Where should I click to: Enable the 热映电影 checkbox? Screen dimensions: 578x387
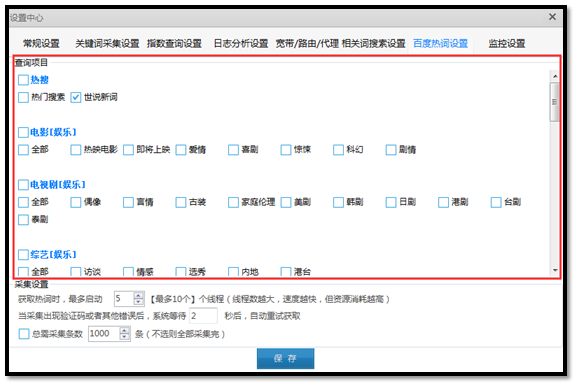[76, 150]
